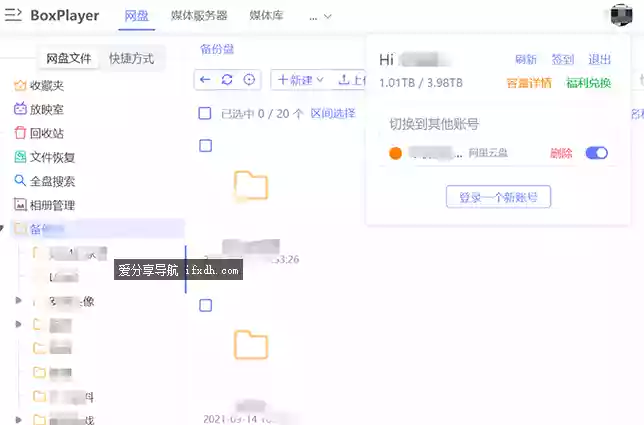
Task: Select the 网盘文件 tab
Action: [x=69, y=58]
